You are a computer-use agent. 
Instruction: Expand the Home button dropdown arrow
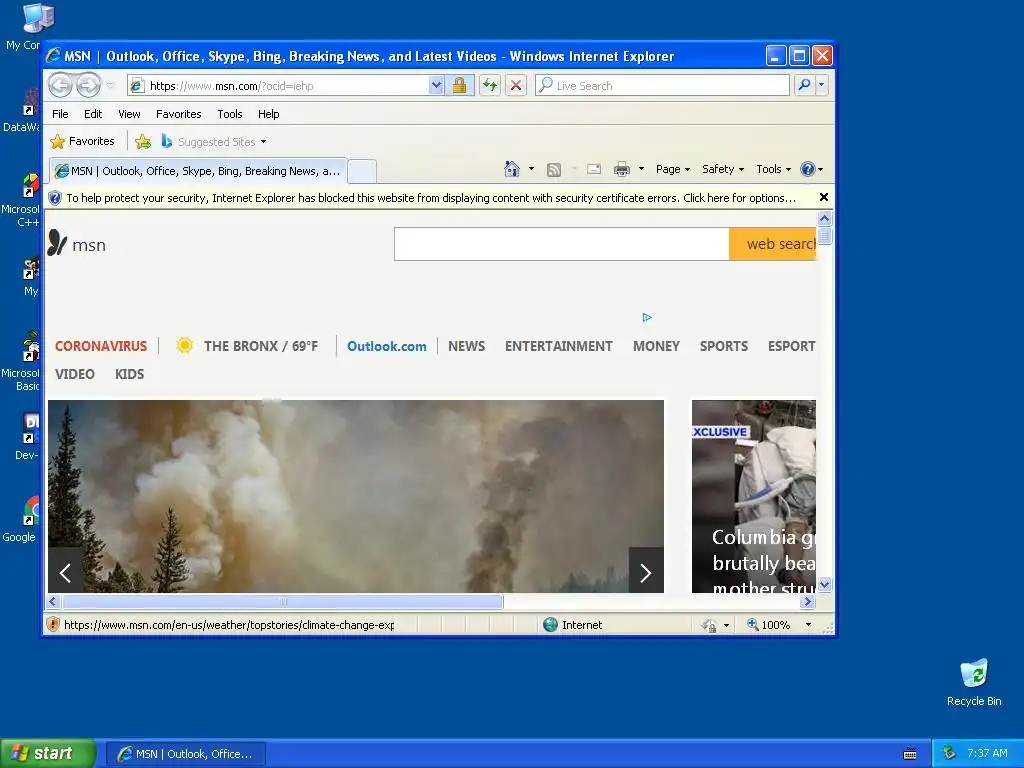point(532,169)
